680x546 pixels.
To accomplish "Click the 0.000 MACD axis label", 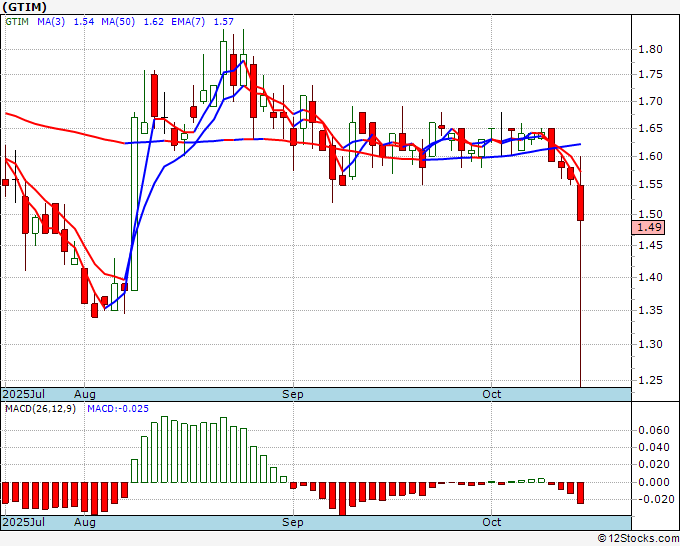I will tap(654, 482).
